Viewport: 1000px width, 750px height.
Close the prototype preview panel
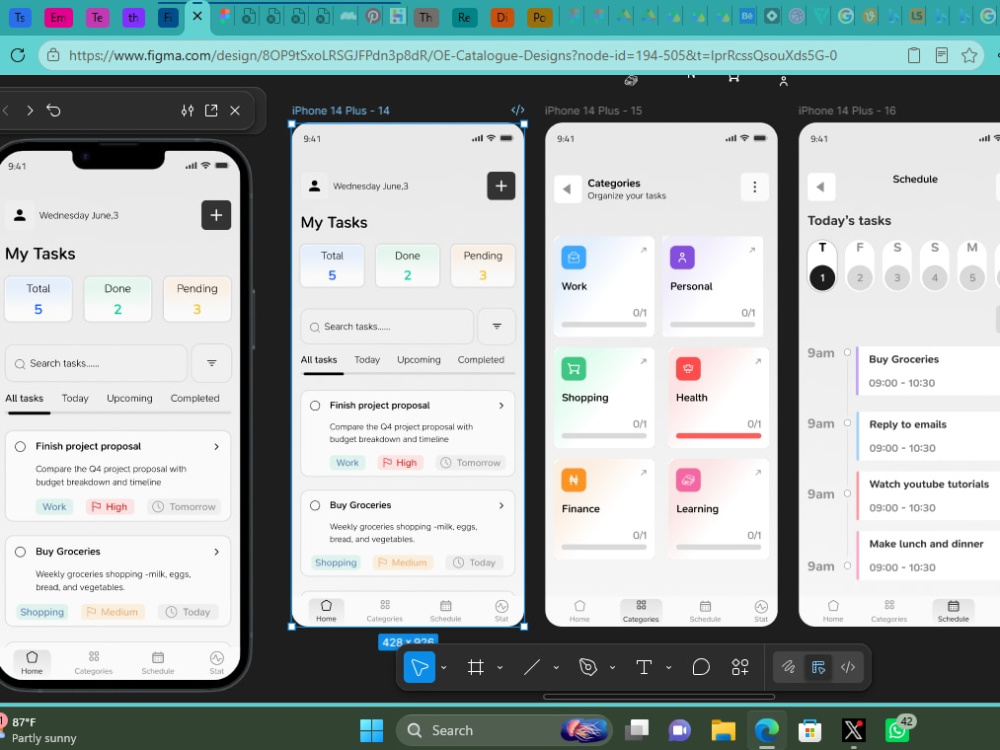(x=235, y=111)
